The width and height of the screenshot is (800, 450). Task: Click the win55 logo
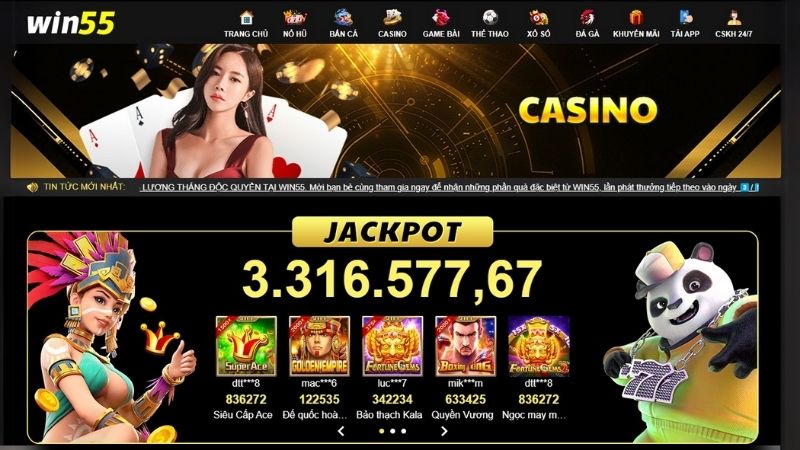tap(71, 23)
